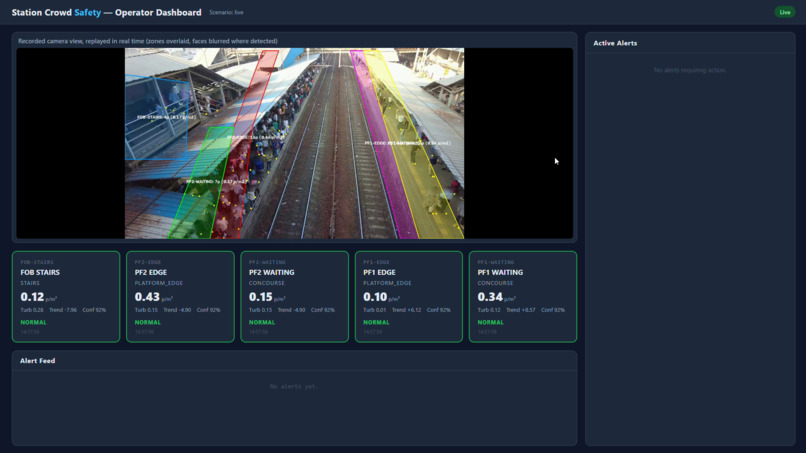Click 'Turb 0.15' on the PF2 WAITING card

260,310
